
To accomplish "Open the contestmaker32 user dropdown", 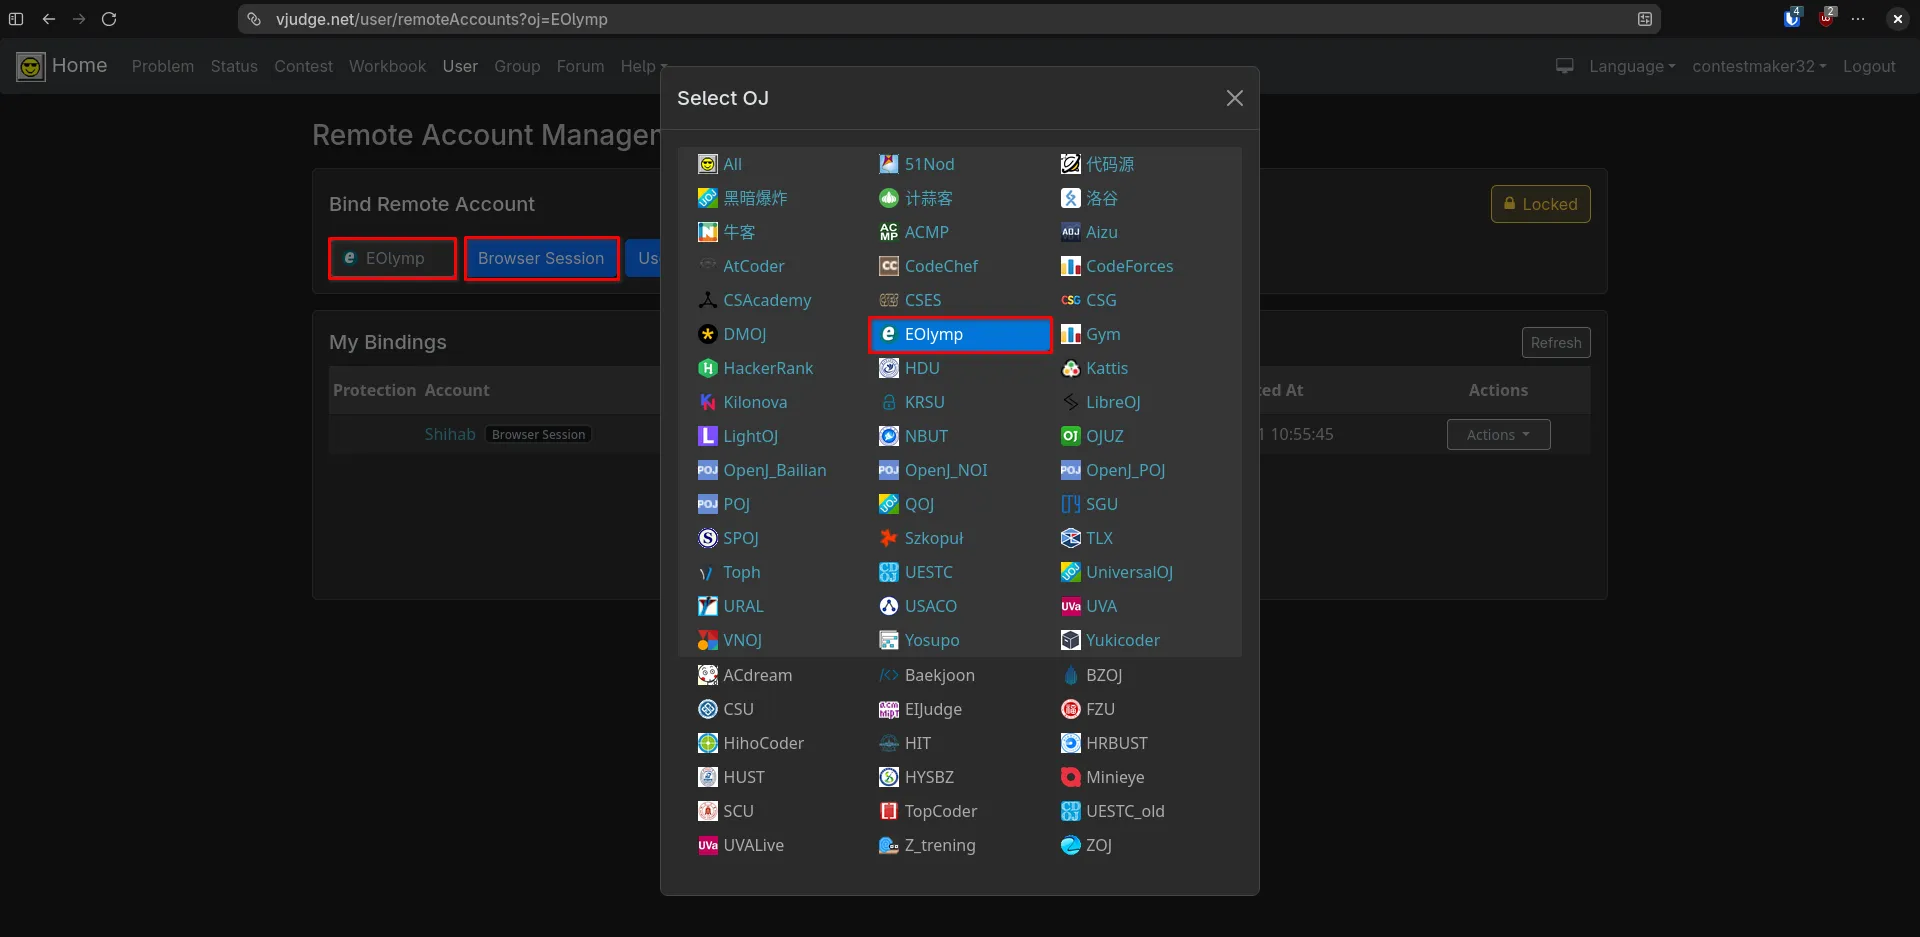I will tap(1759, 66).
